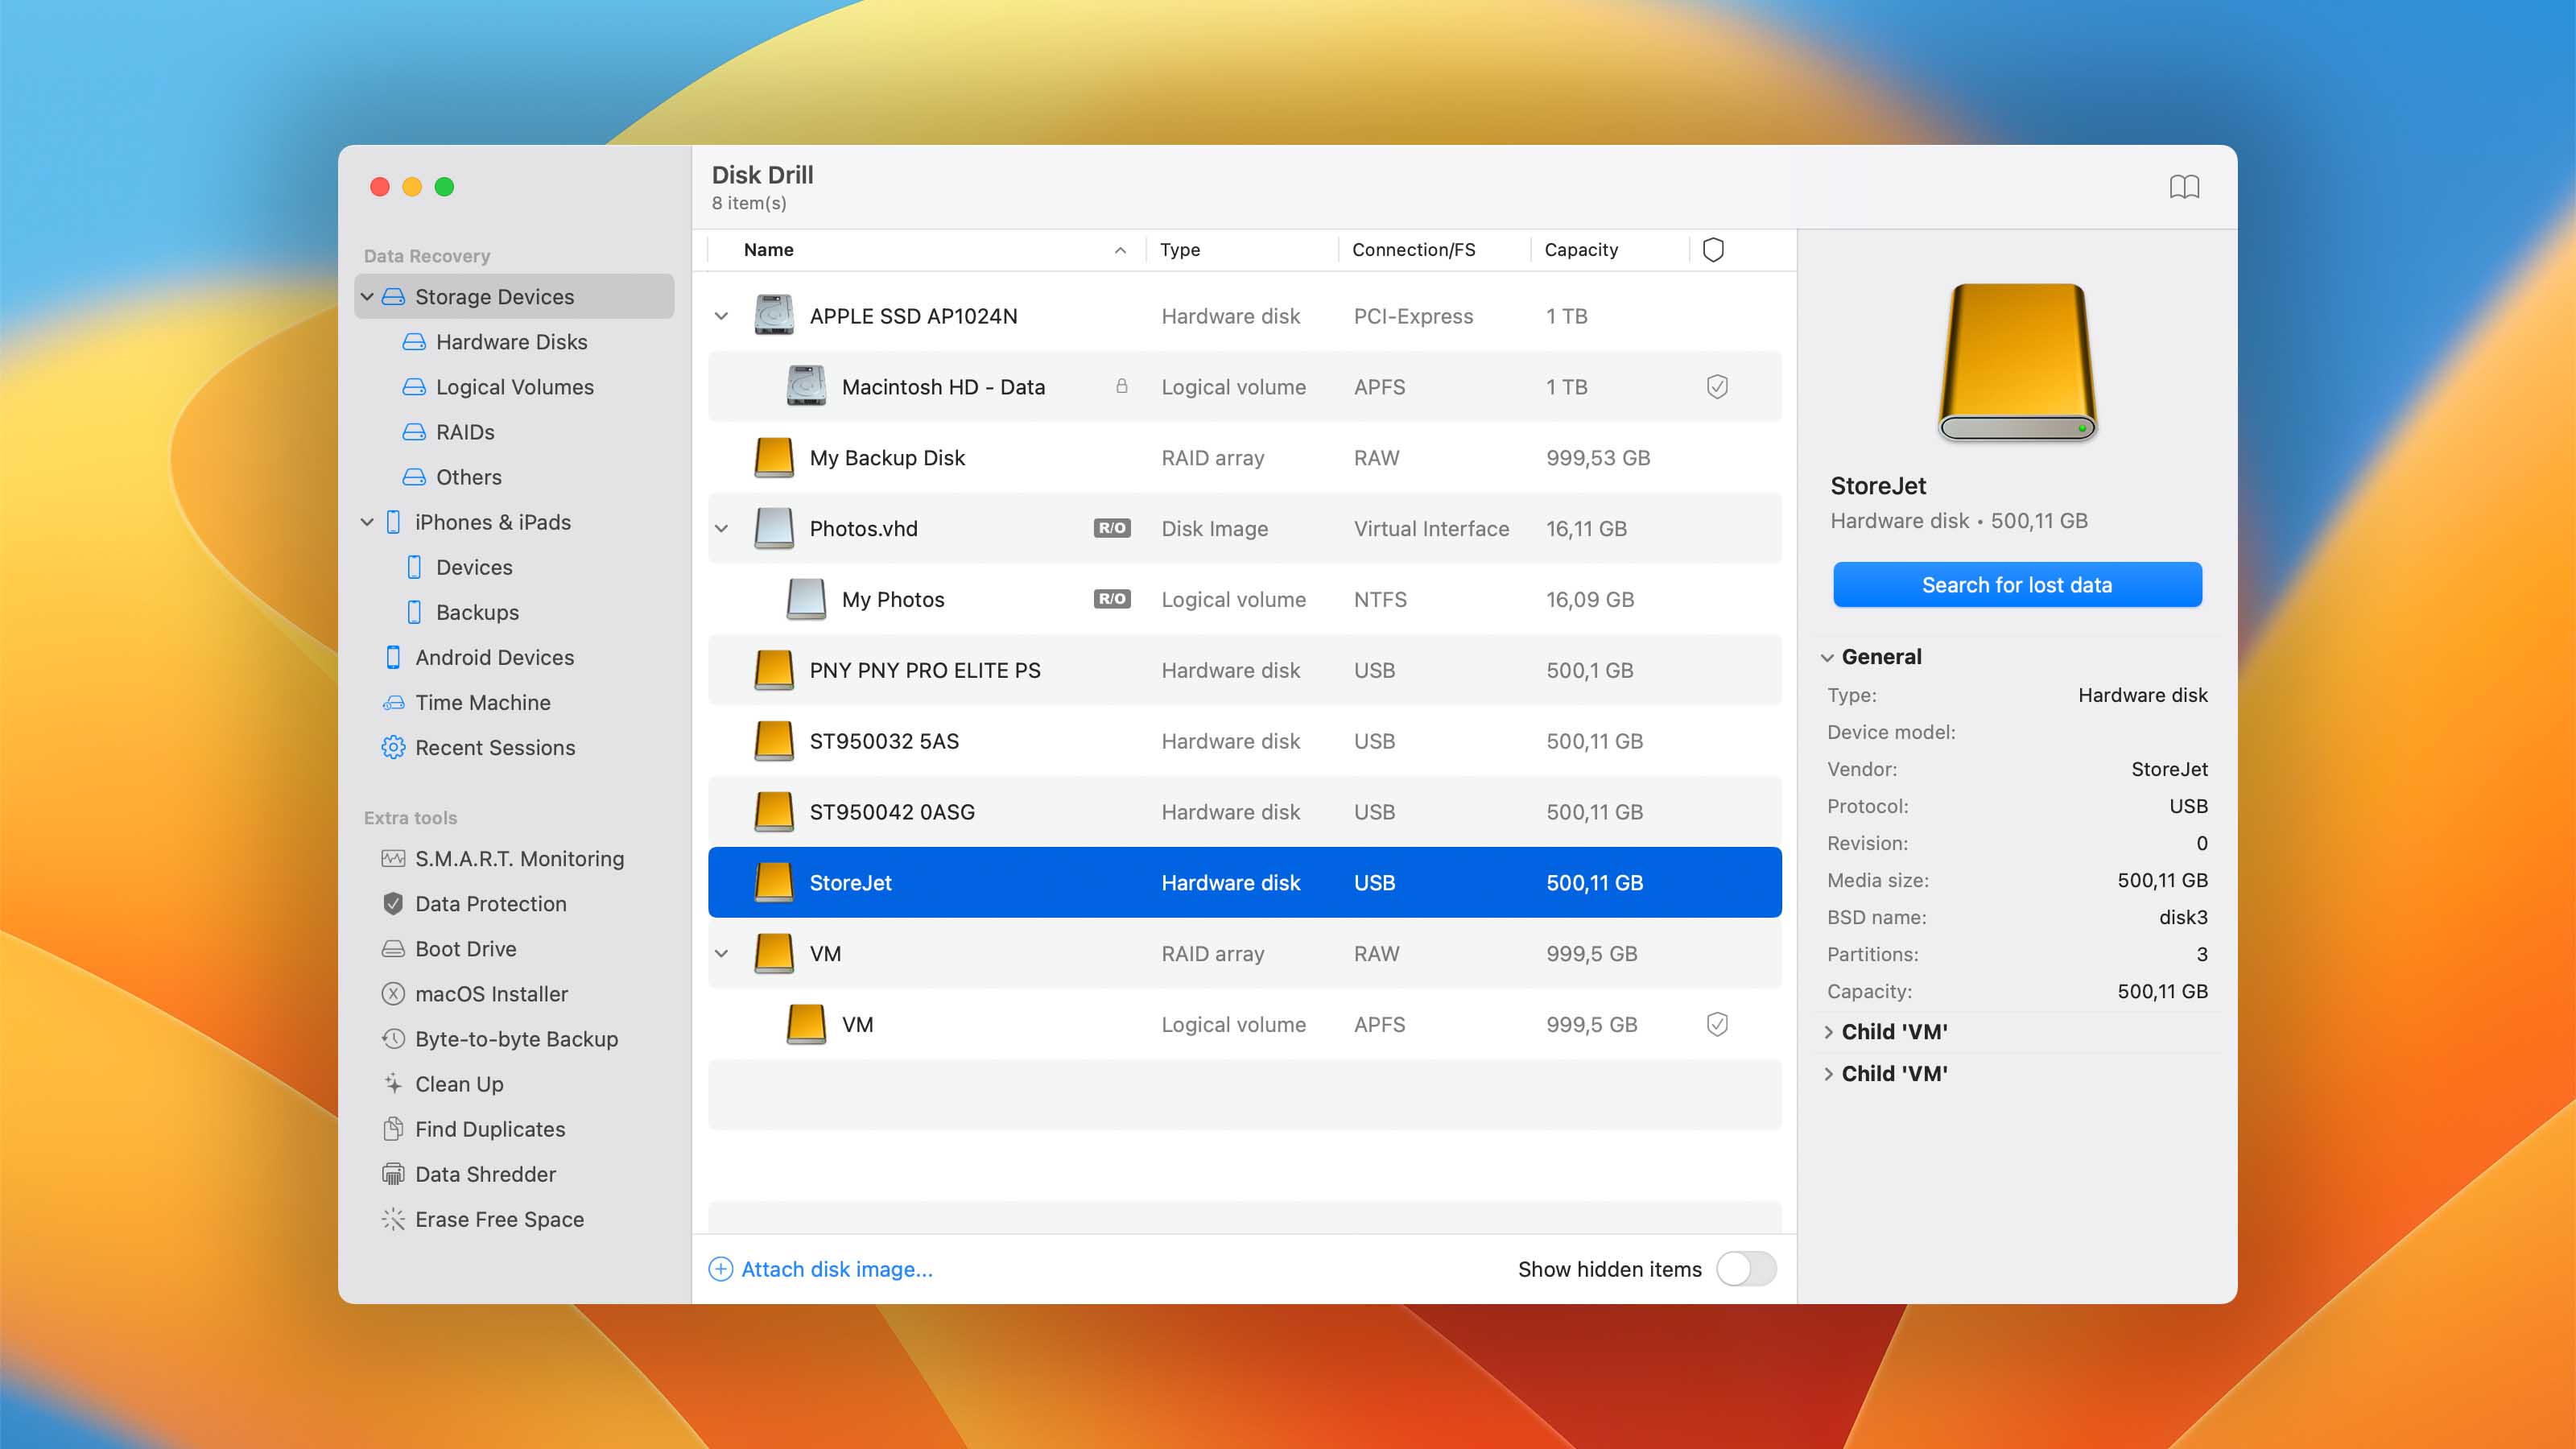Screen dimensions: 2576x1449
Task: Collapse the VM RAID array row
Action: tap(721, 953)
